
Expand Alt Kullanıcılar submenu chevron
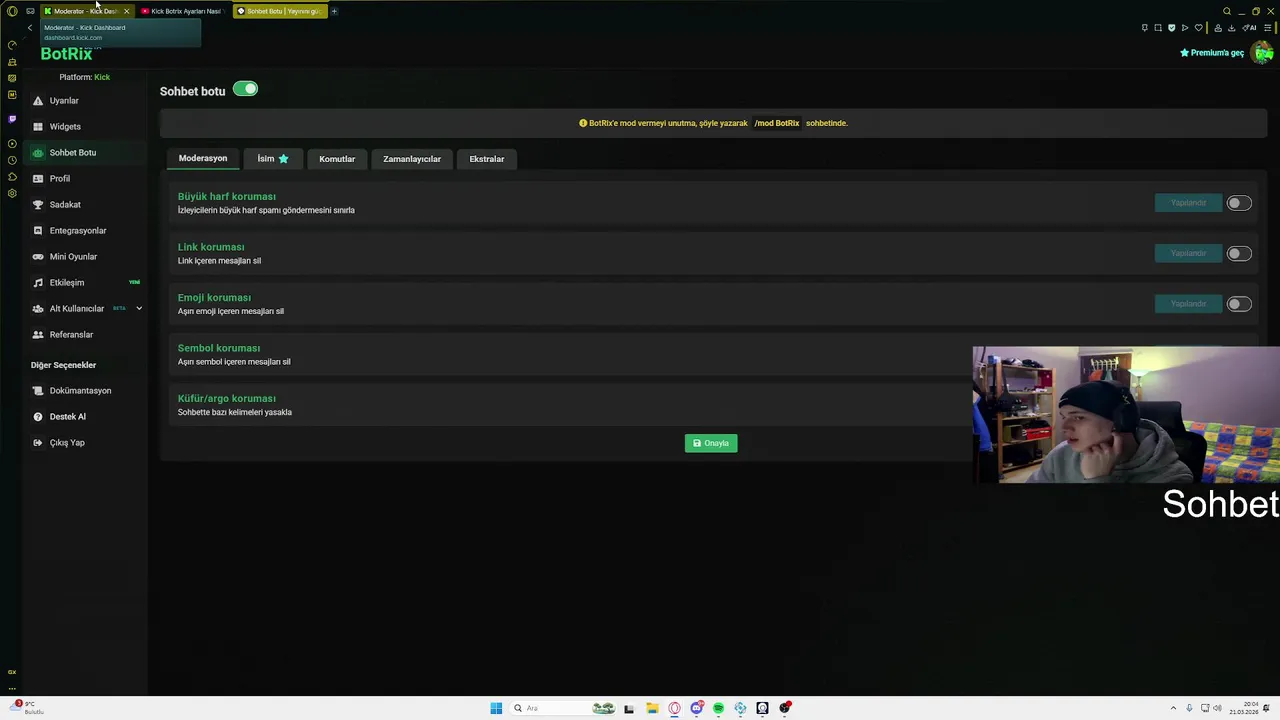coord(139,309)
